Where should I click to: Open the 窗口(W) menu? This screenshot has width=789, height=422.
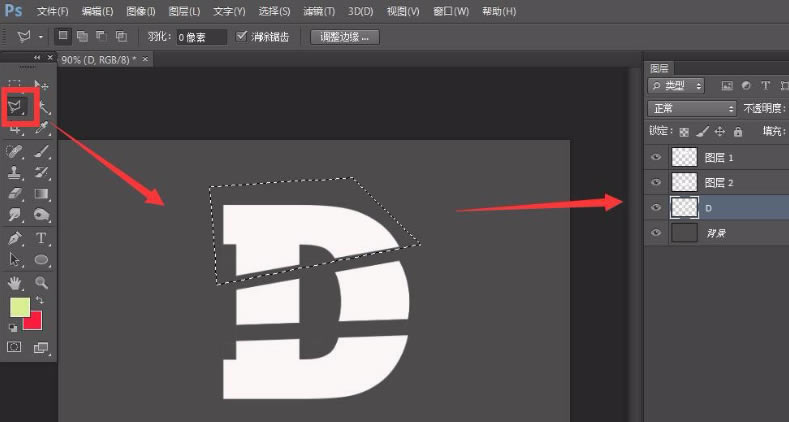click(451, 11)
